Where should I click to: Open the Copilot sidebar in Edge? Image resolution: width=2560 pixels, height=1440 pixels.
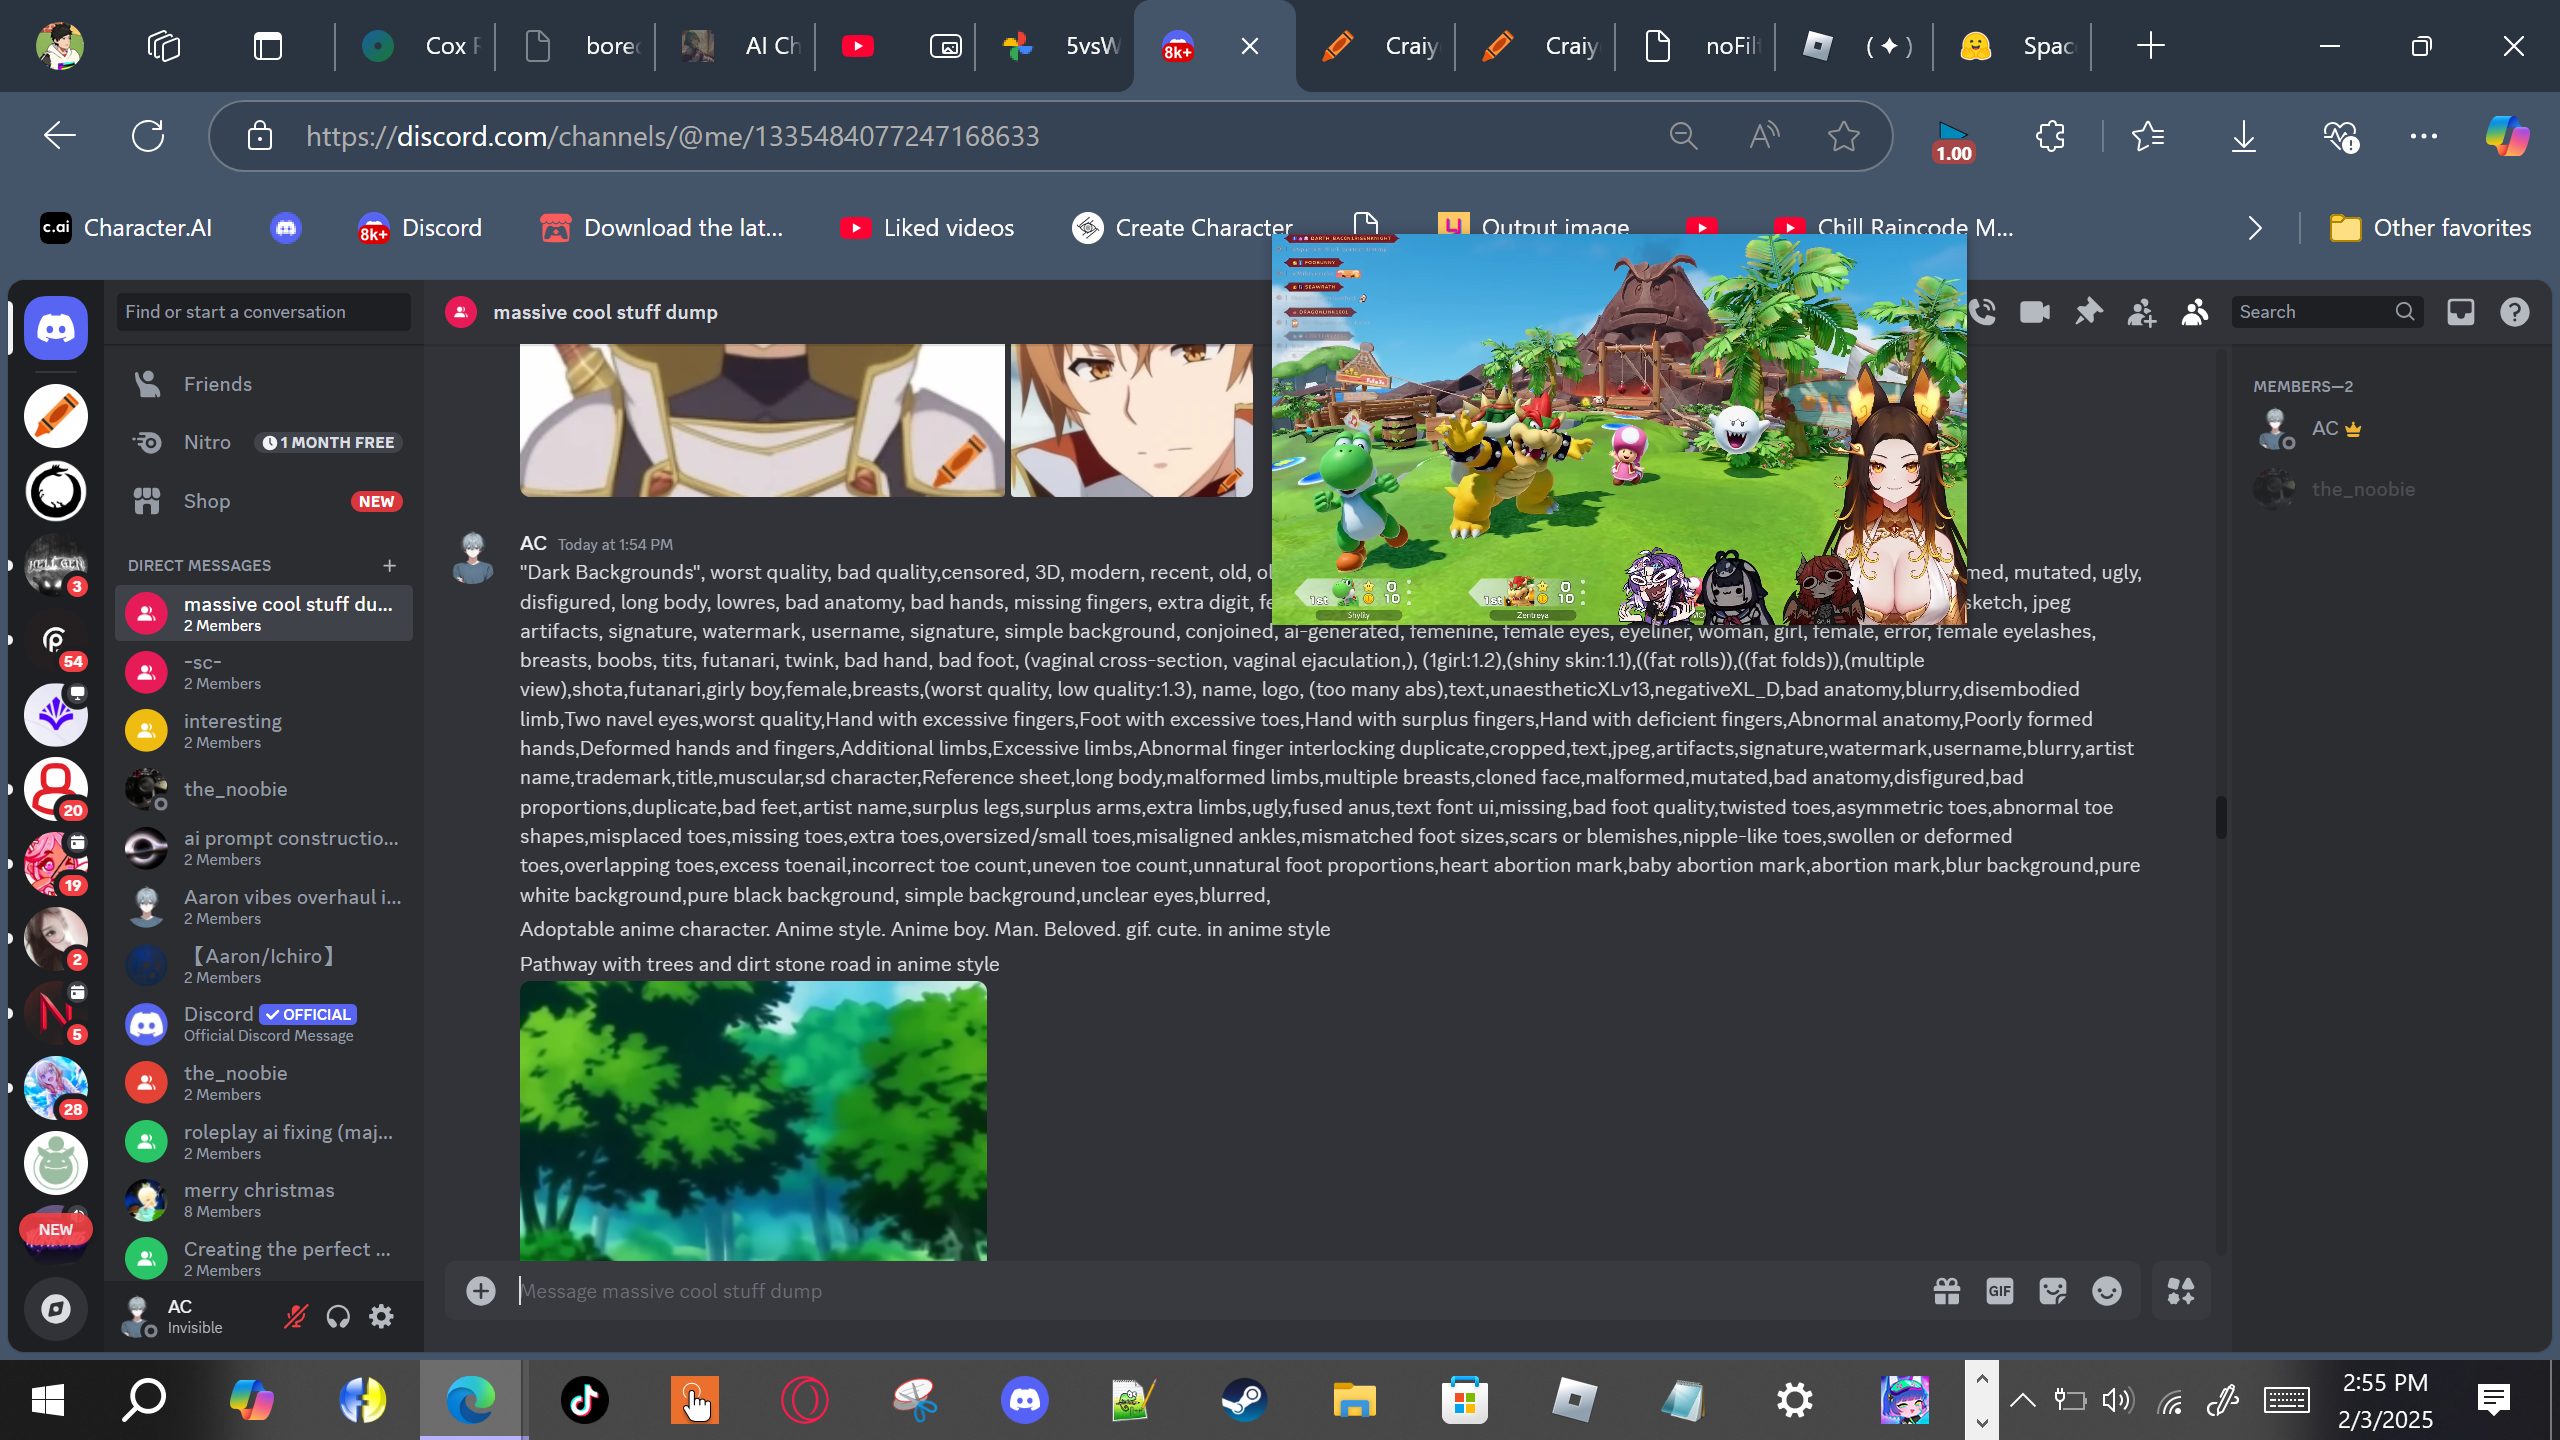click(x=2508, y=136)
